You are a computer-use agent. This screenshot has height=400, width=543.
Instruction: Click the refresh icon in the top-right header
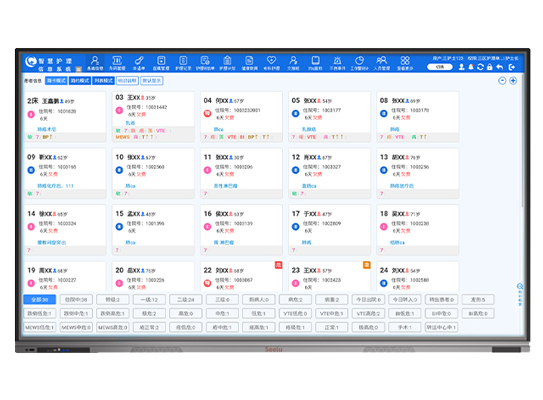coord(480,67)
